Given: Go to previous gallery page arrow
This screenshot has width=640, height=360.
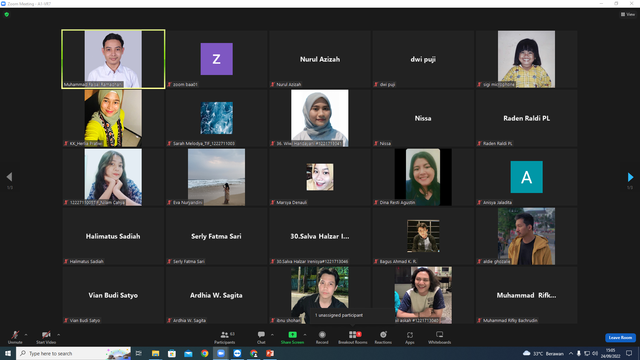Looking at the screenshot, I should (9, 177).
